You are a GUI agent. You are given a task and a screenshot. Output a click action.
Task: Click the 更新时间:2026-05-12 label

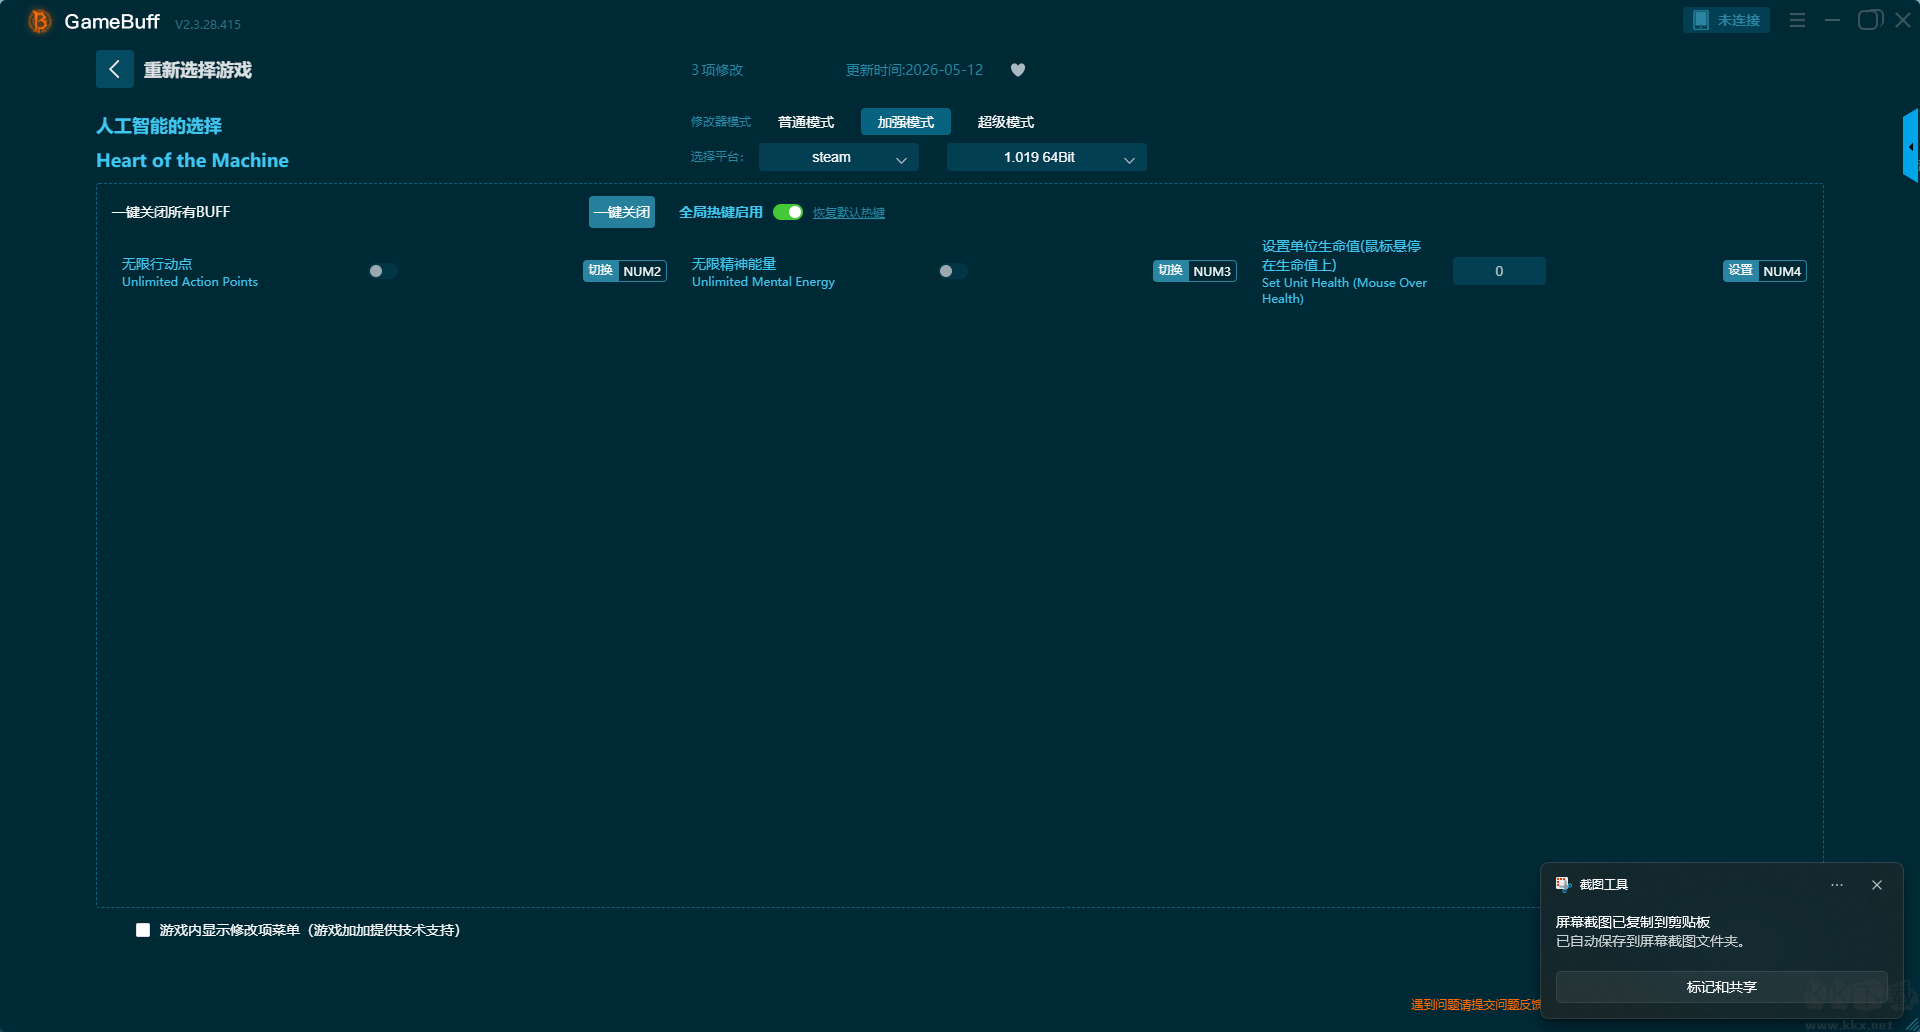tap(914, 70)
